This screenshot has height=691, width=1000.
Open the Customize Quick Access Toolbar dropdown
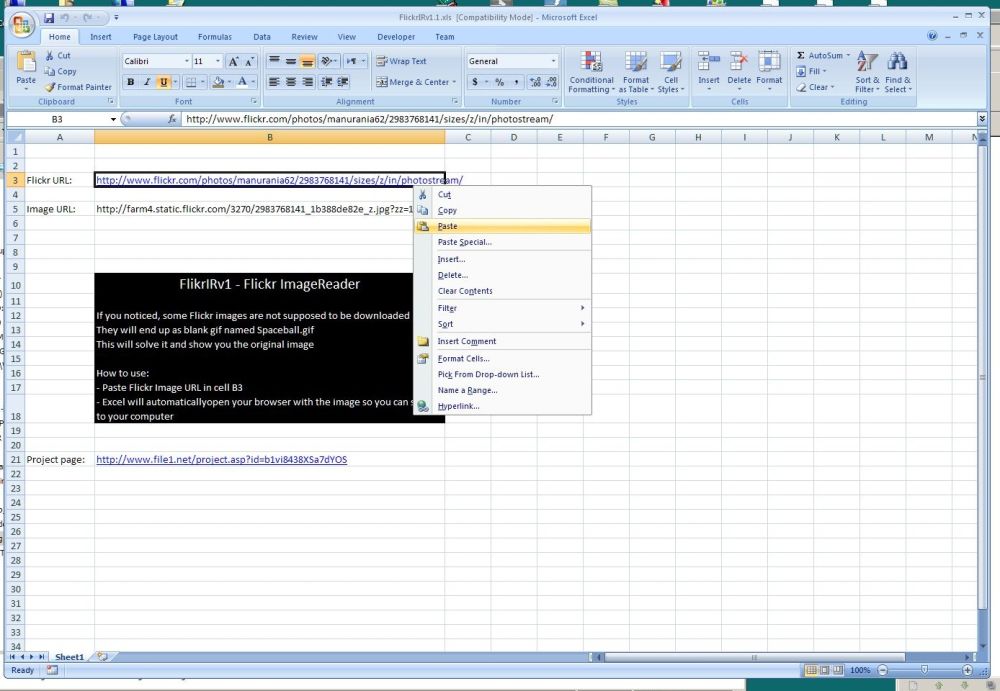116,18
